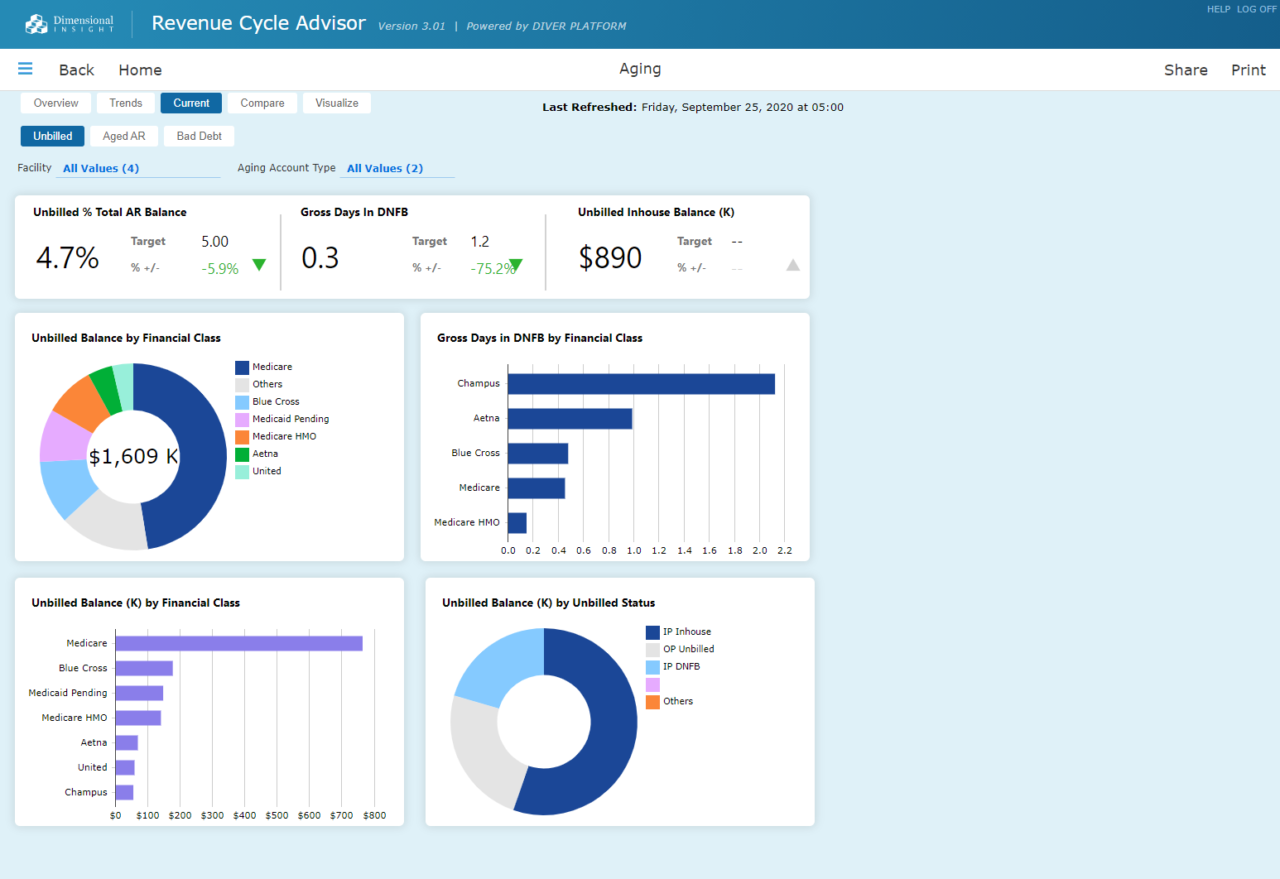Viewport: 1280px width, 879px height.
Task: Click the Blue Cross color swatch in the legend
Action: 241,401
